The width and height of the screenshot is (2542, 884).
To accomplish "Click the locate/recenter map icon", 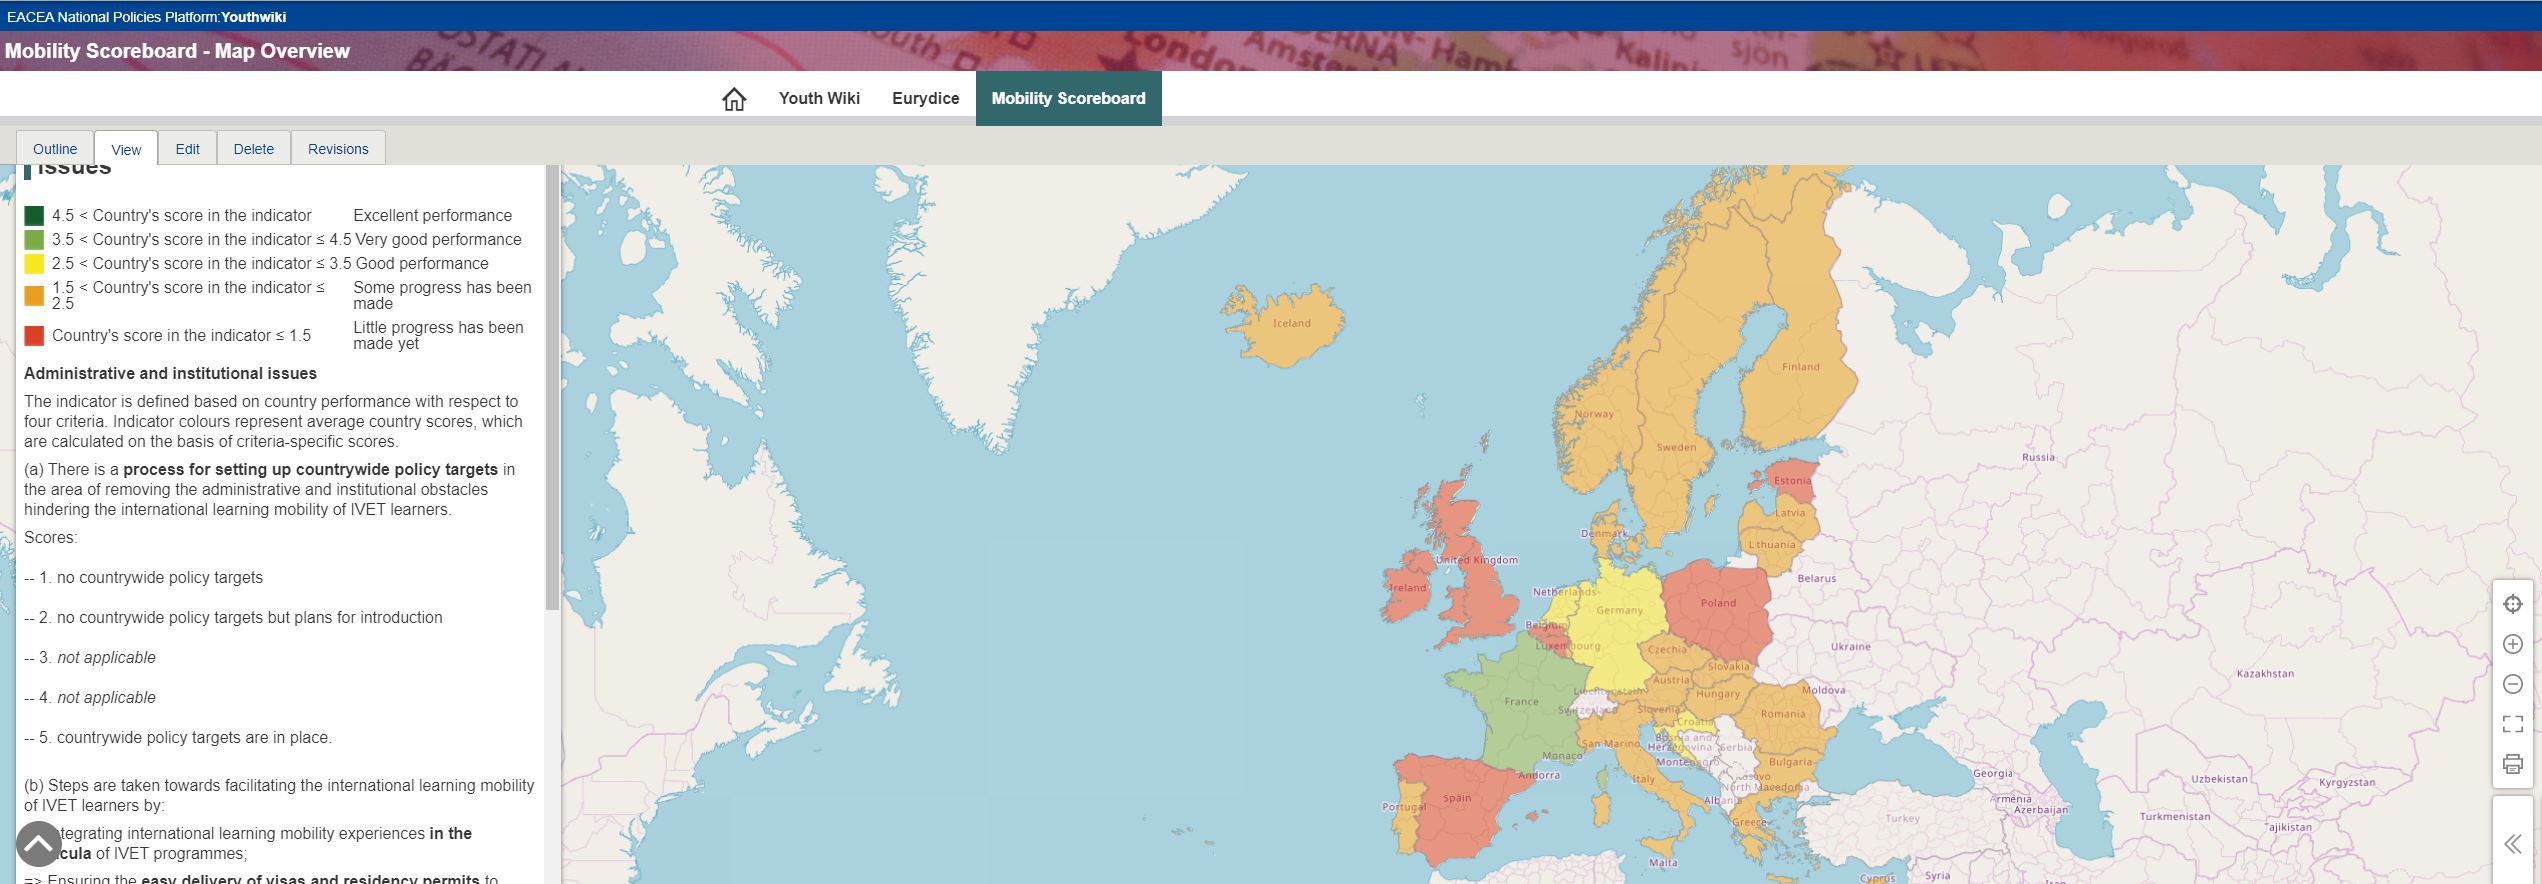I will pyautogui.click(x=2512, y=604).
